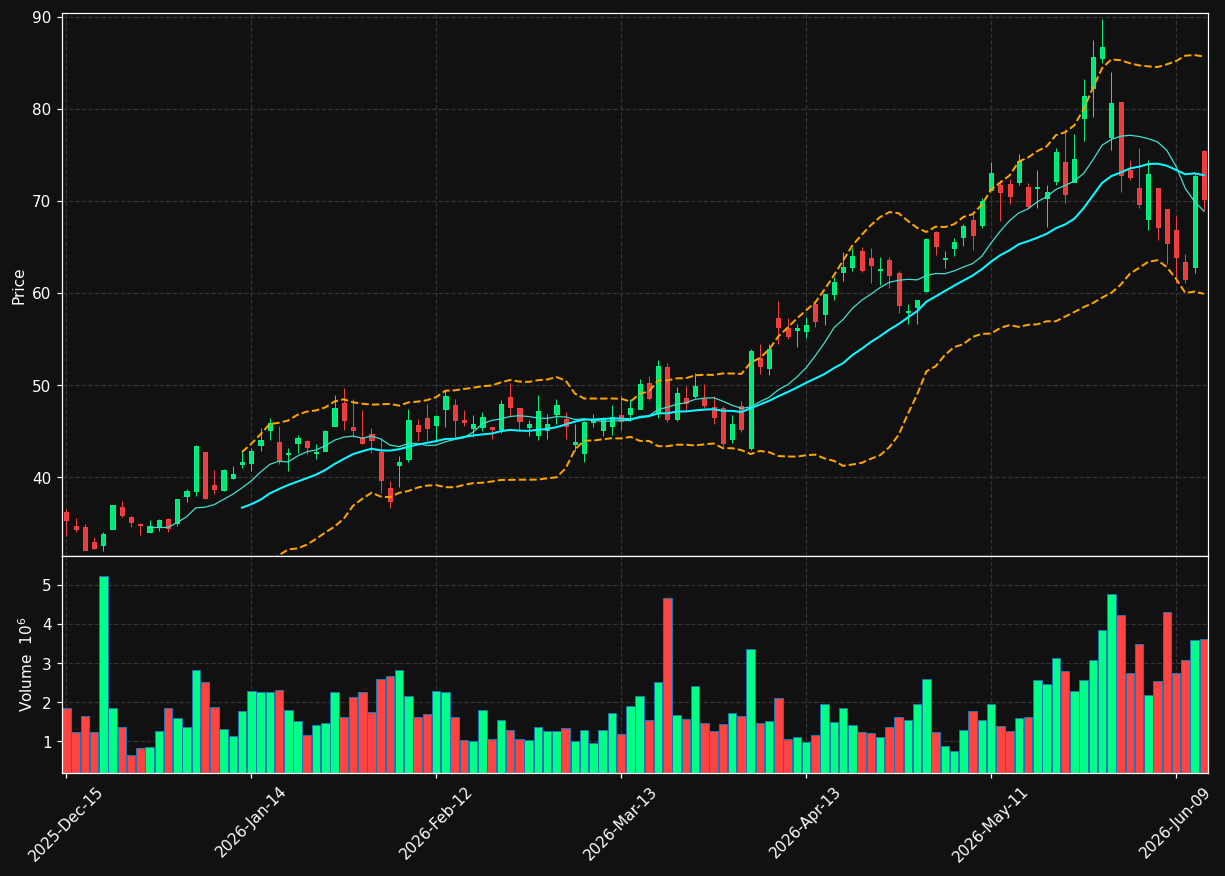Image resolution: width=1225 pixels, height=876 pixels.
Task: Click the 70 price tick label
Action: point(44,201)
